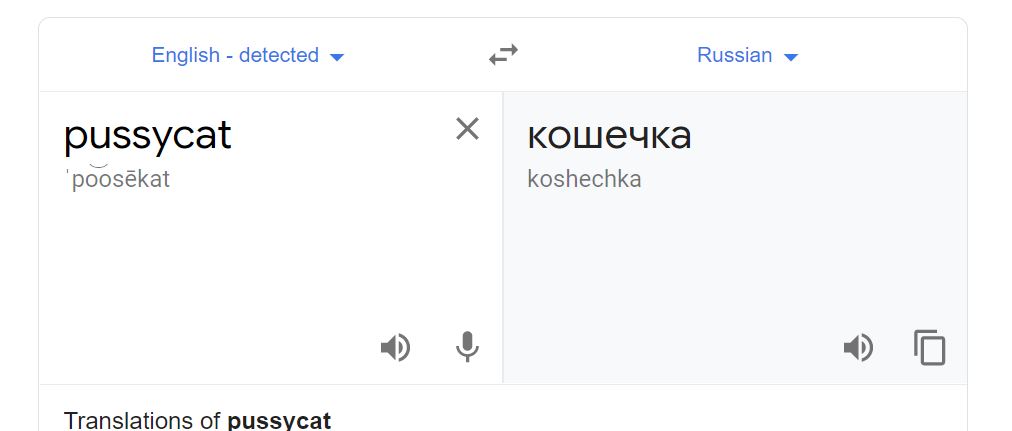Start voice input with the microphone
1012x431 pixels.
point(467,347)
